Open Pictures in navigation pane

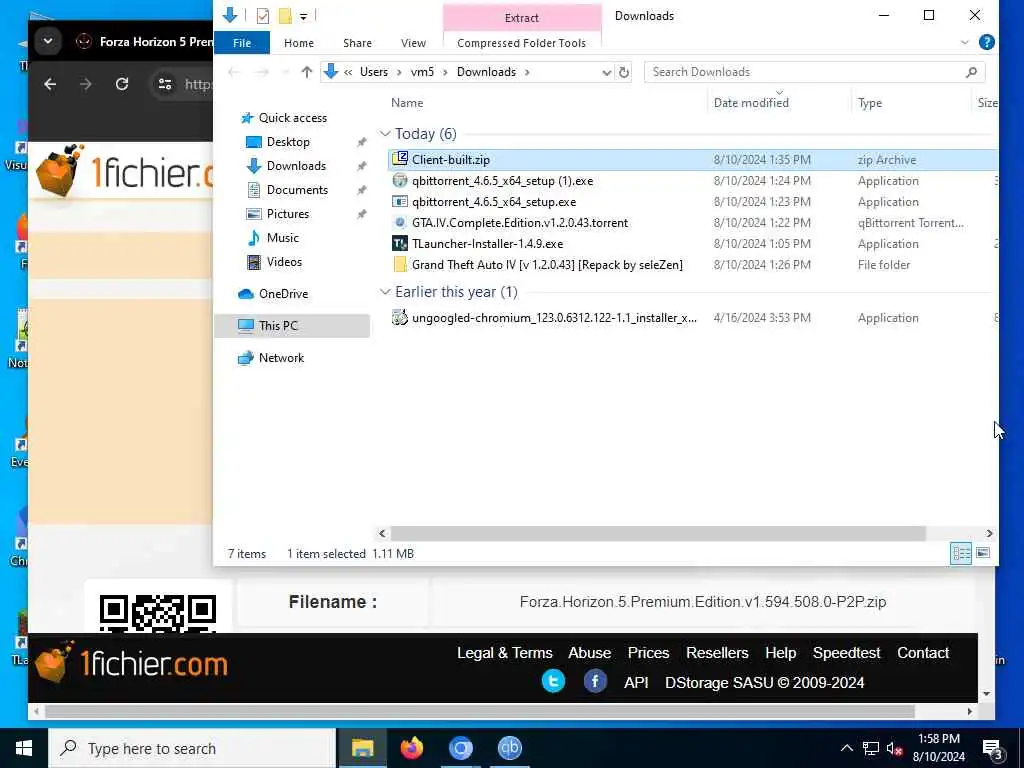[287, 214]
